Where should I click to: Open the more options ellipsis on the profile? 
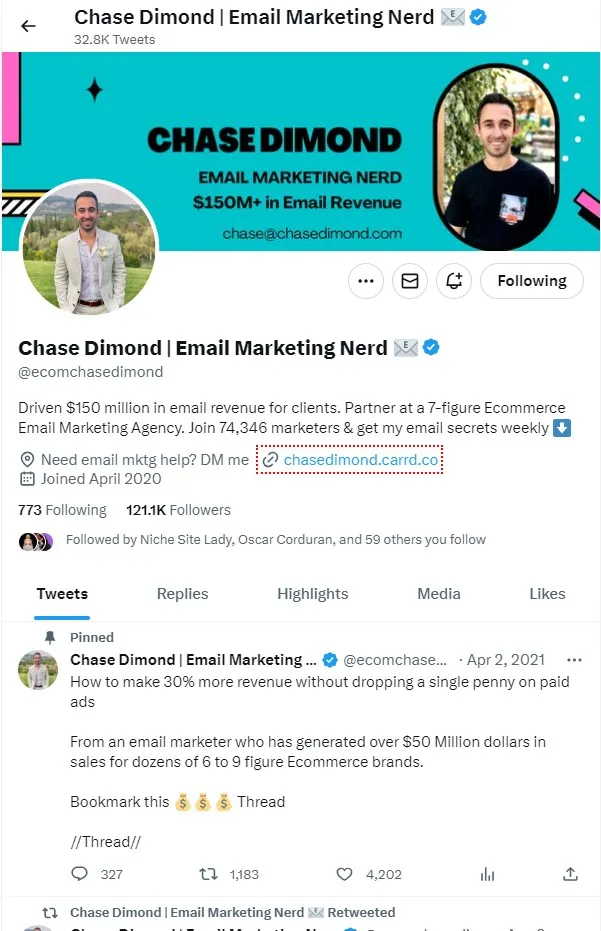tap(365, 281)
